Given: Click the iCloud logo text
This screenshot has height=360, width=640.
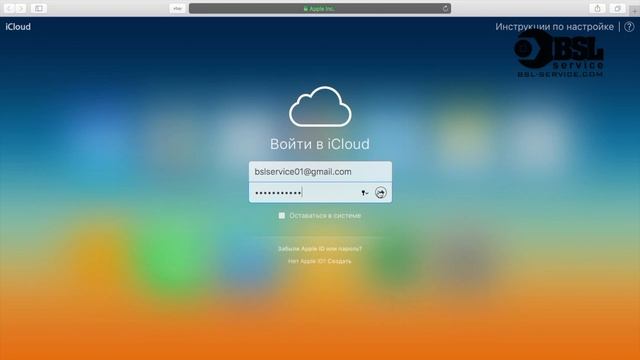Looking at the screenshot, I should (18, 27).
